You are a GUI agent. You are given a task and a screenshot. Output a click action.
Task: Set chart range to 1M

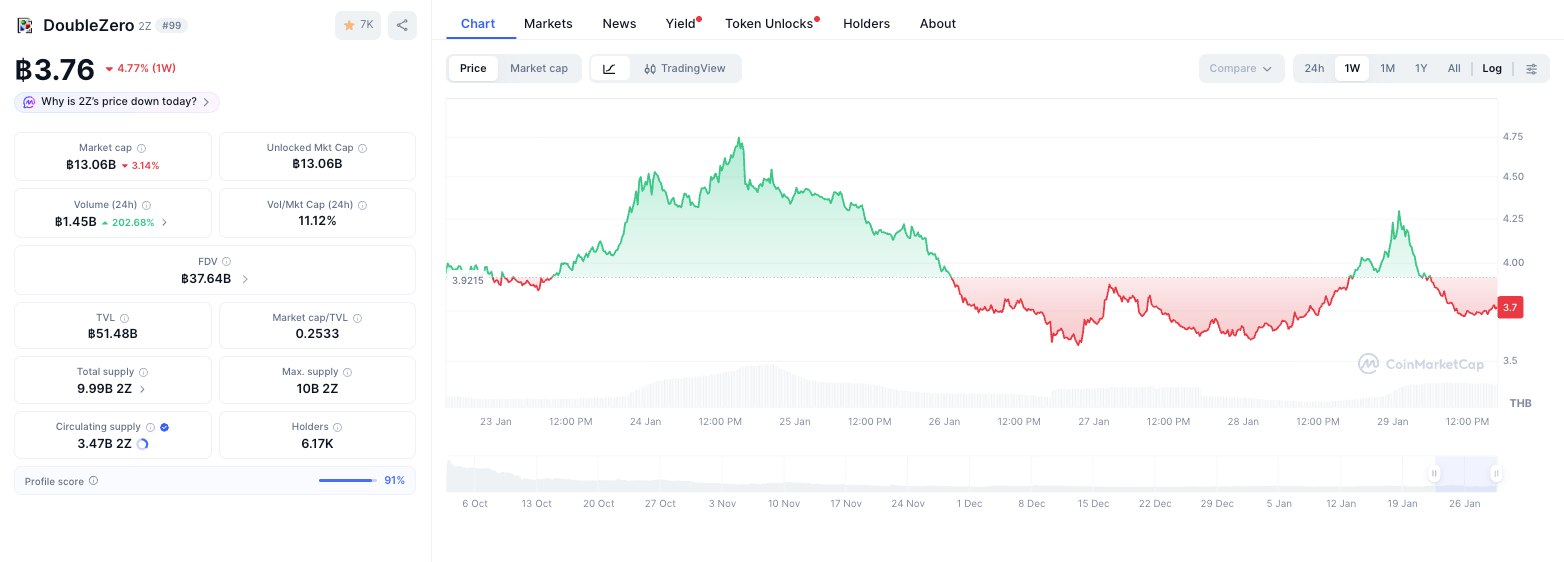(x=1387, y=68)
